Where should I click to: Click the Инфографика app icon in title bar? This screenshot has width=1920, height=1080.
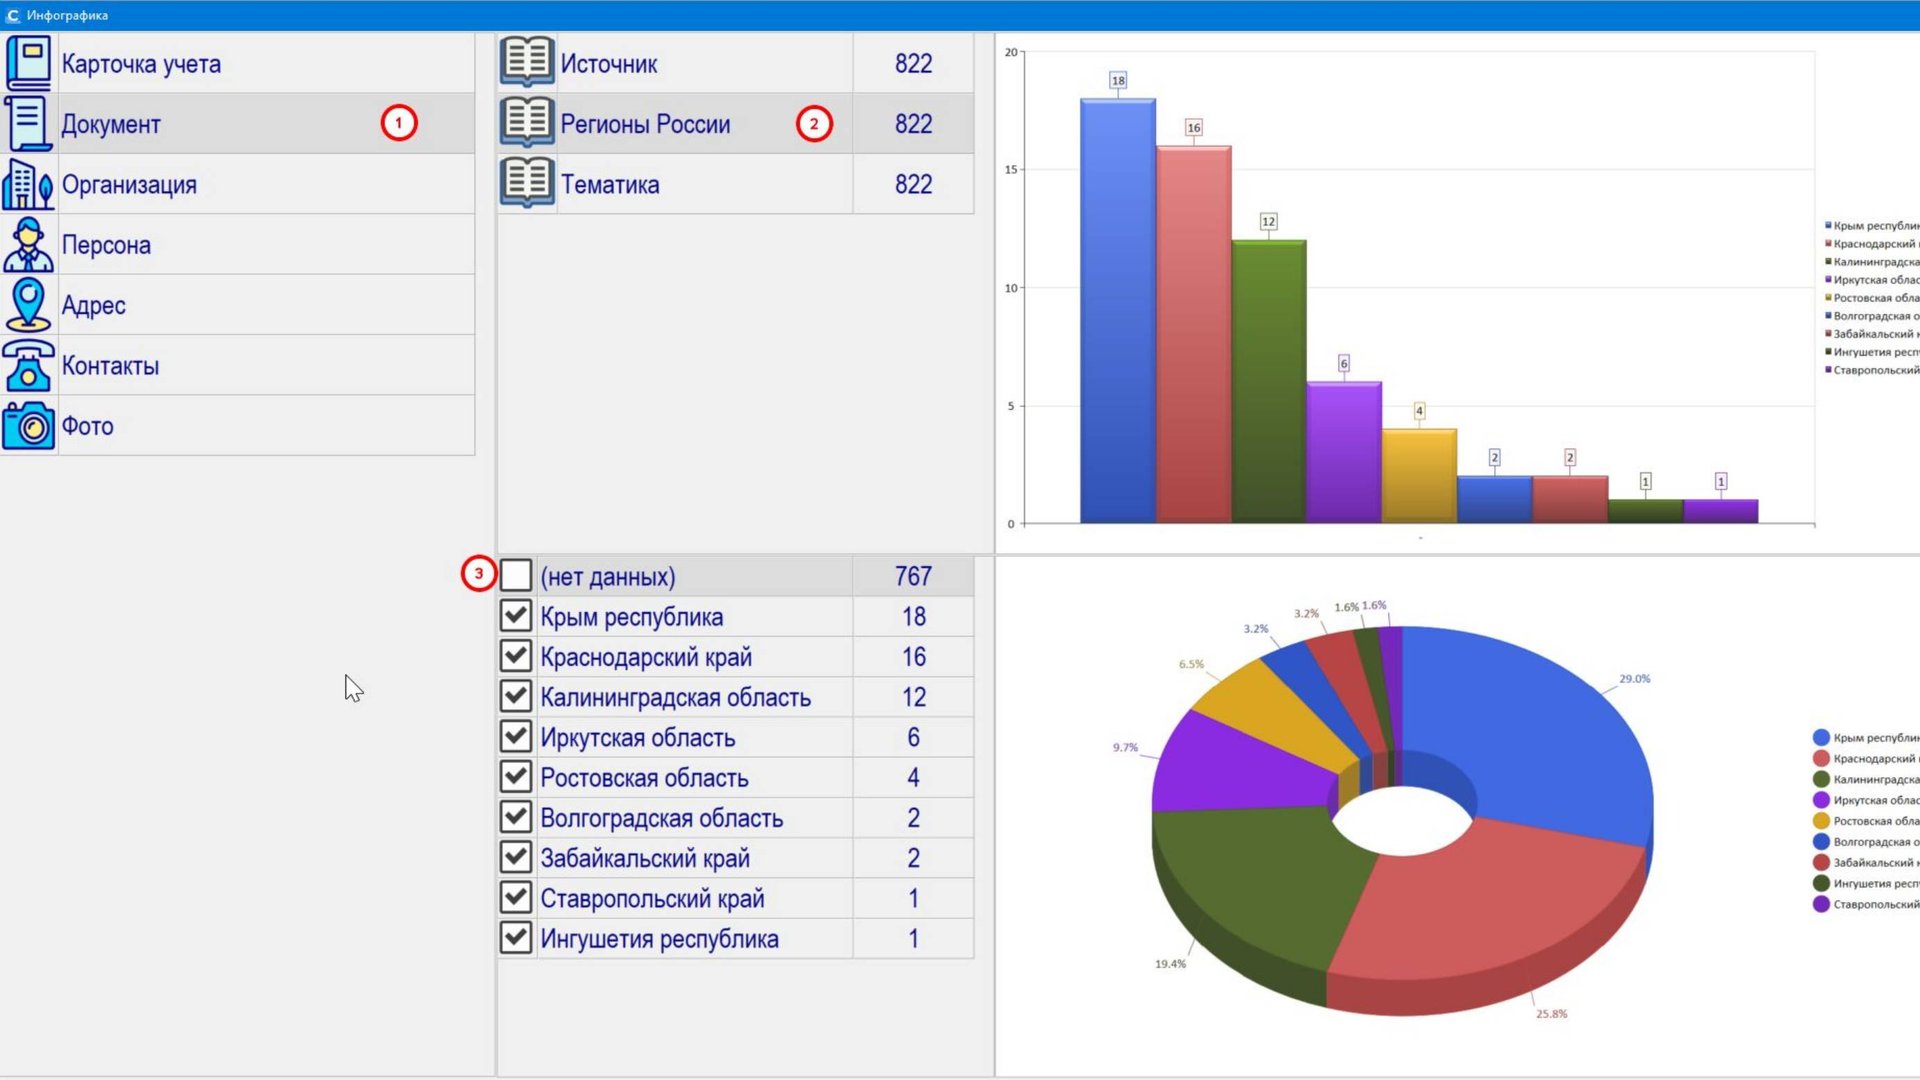[13, 15]
